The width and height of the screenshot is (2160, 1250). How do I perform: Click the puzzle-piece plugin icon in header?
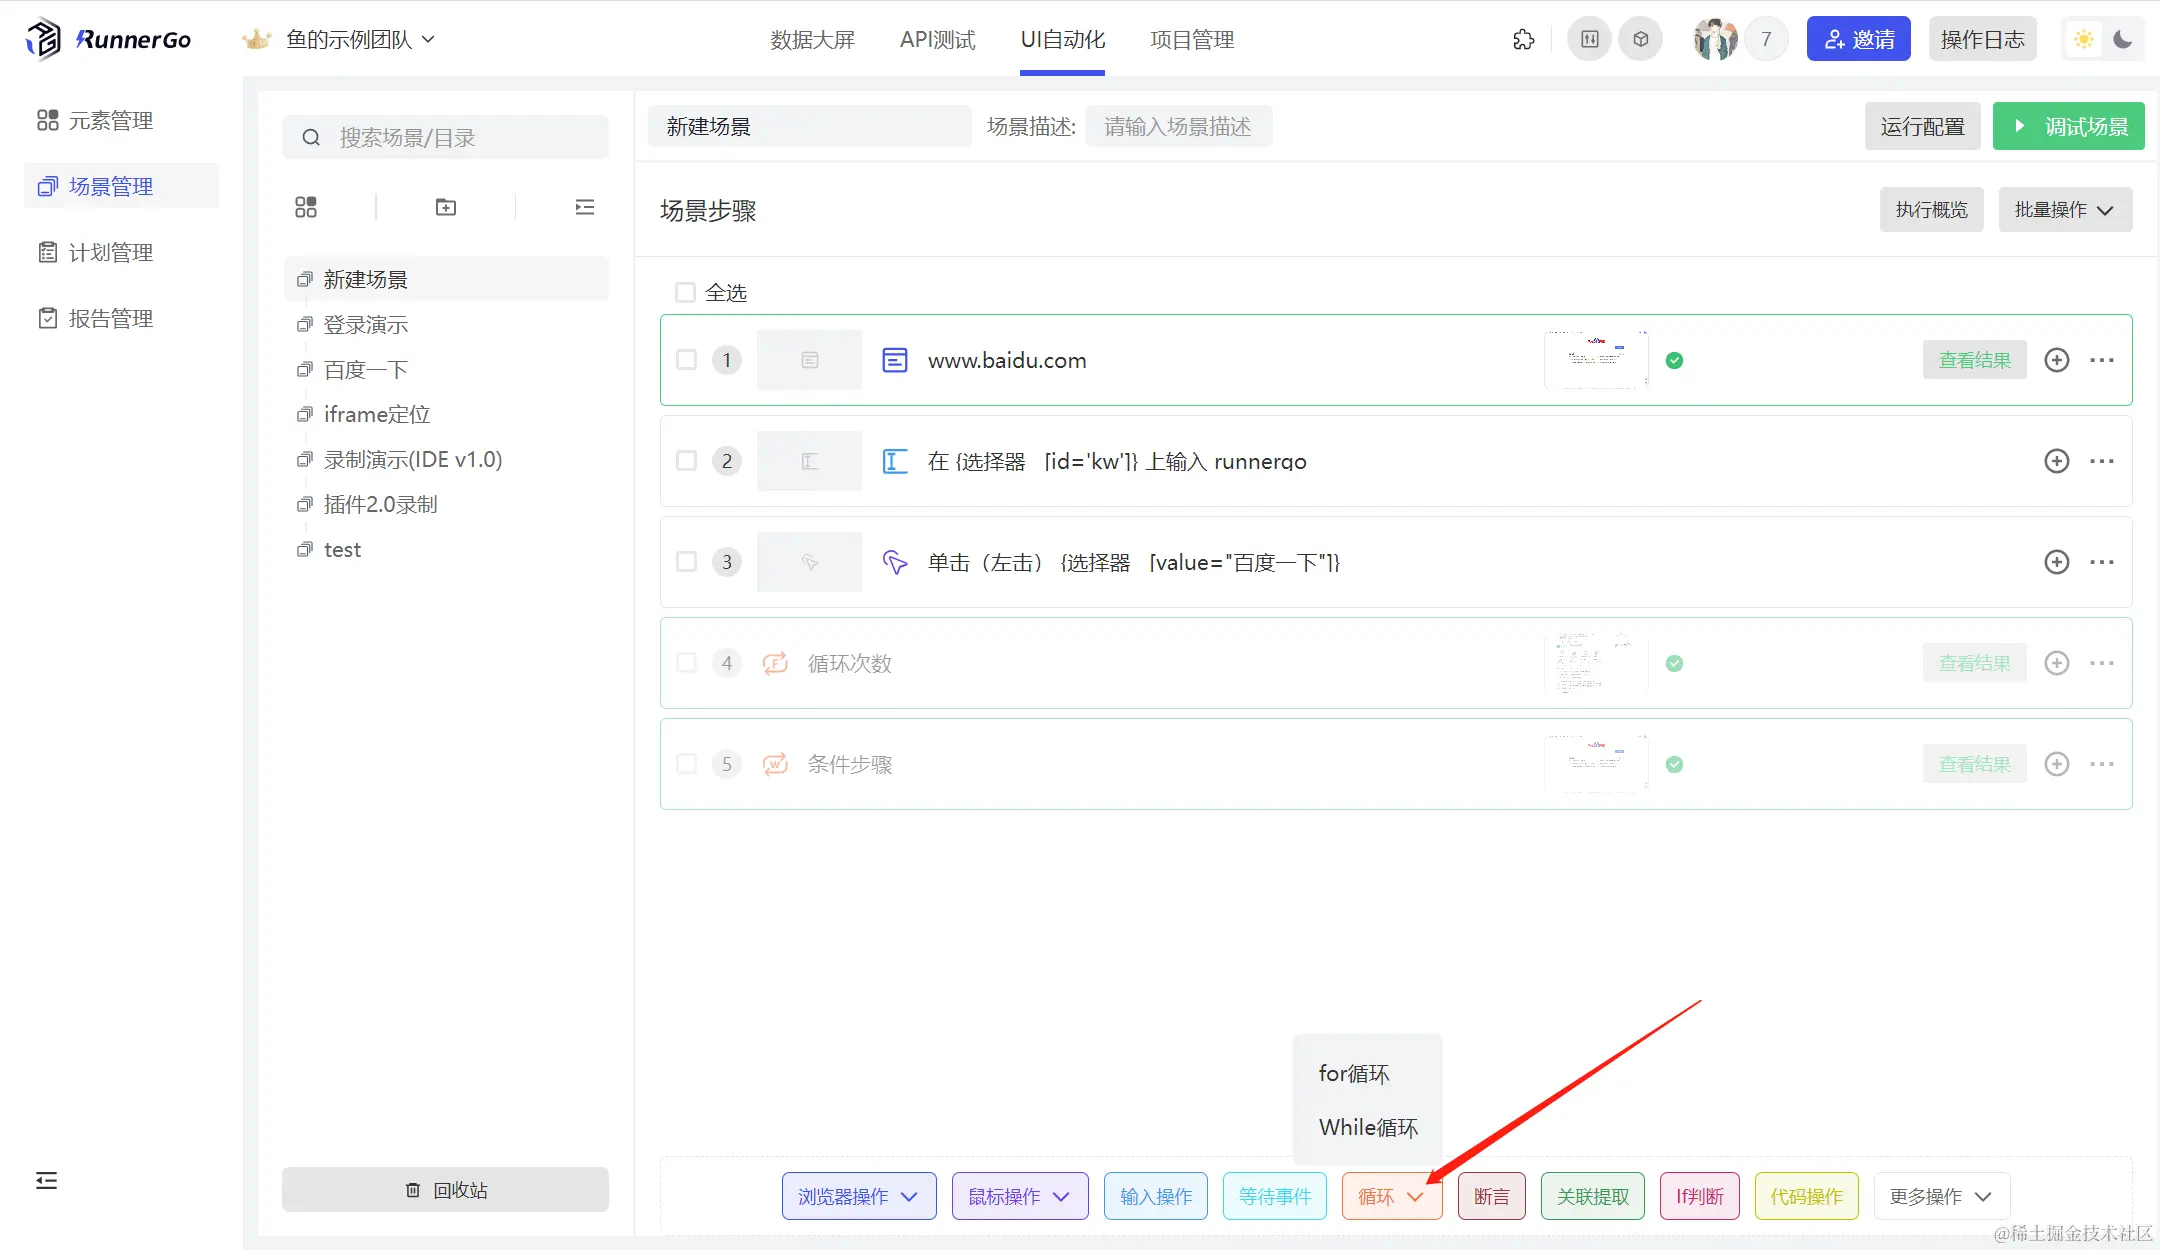pos(1523,40)
